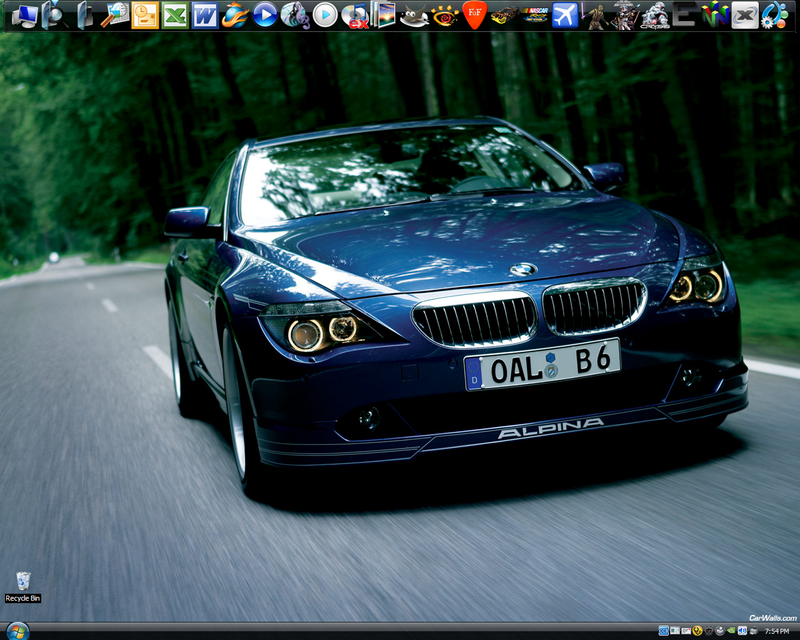Launch Microsoft Outlook from the dock
Viewport: 800px width, 640px height.
[145, 15]
